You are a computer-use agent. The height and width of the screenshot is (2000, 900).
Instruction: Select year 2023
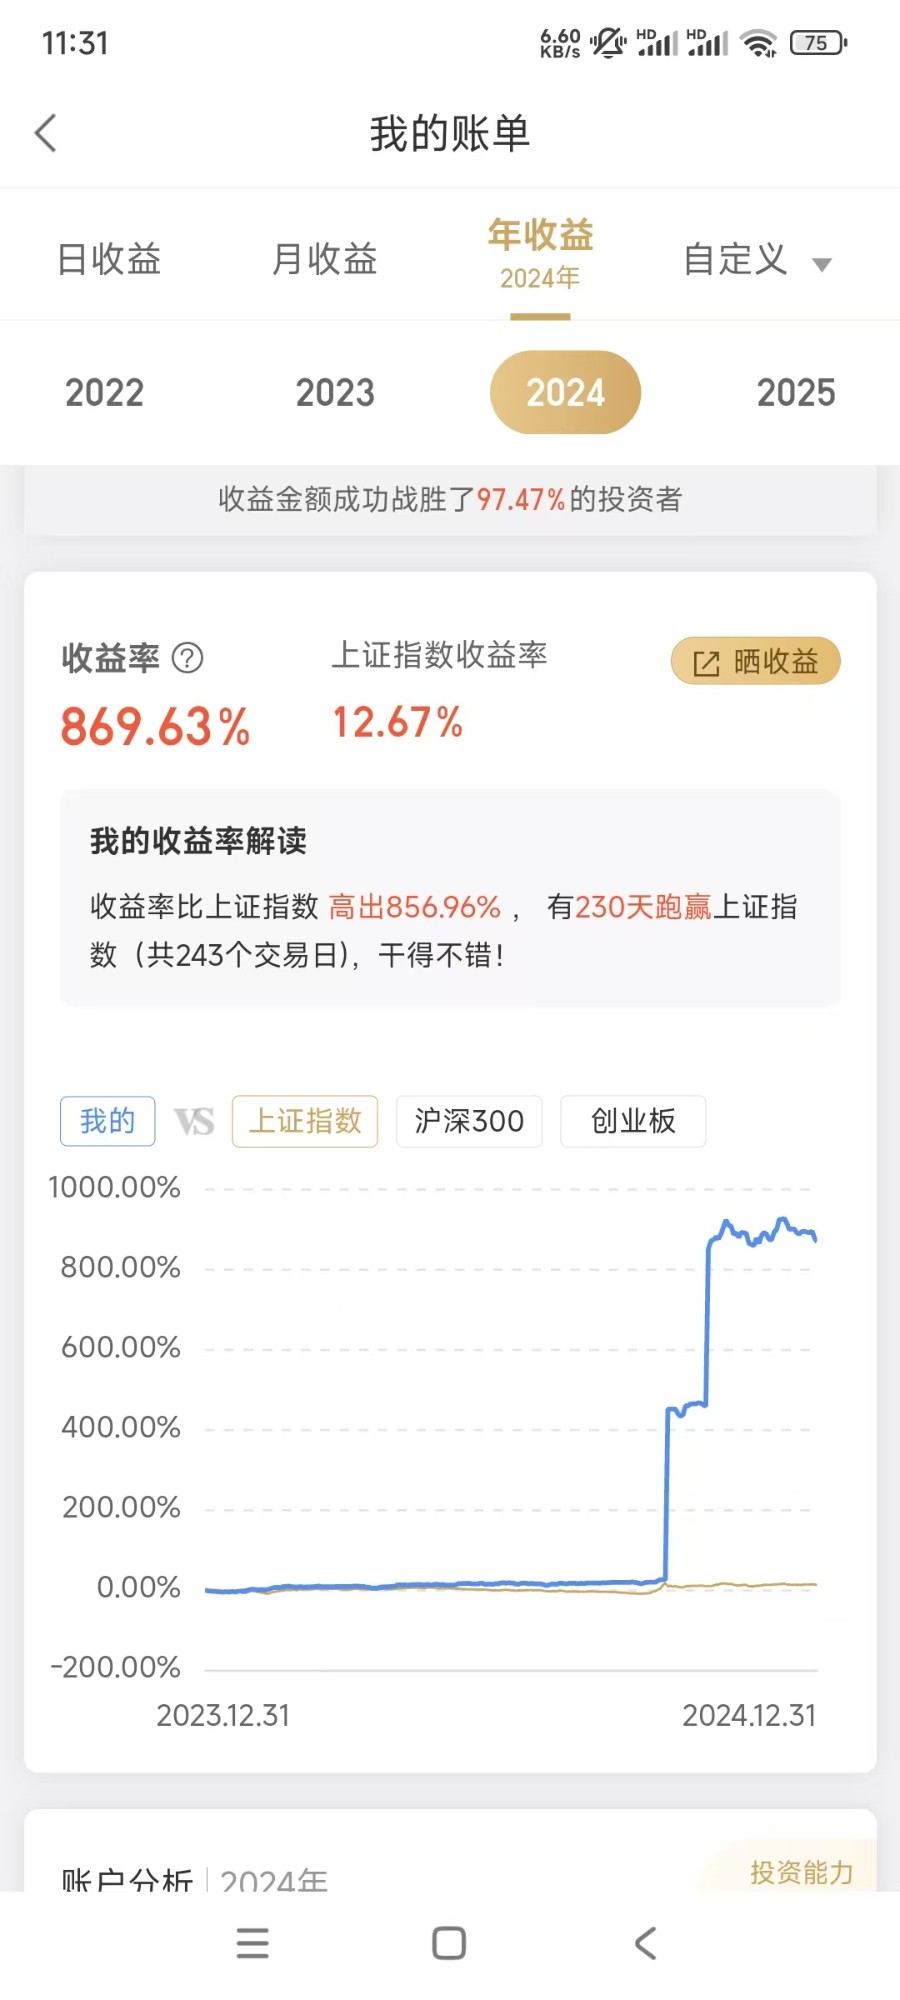[x=335, y=393]
